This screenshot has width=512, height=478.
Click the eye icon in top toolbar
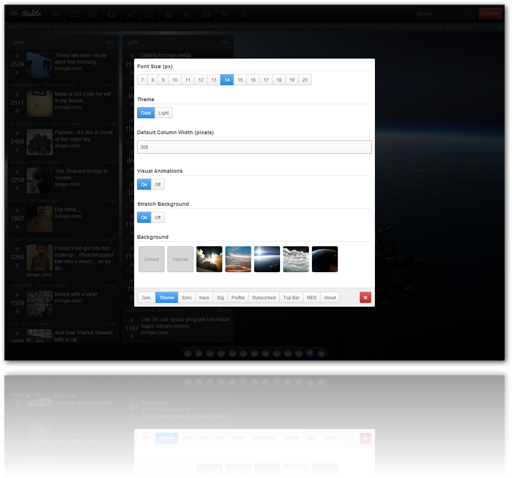tap(244, 14)
